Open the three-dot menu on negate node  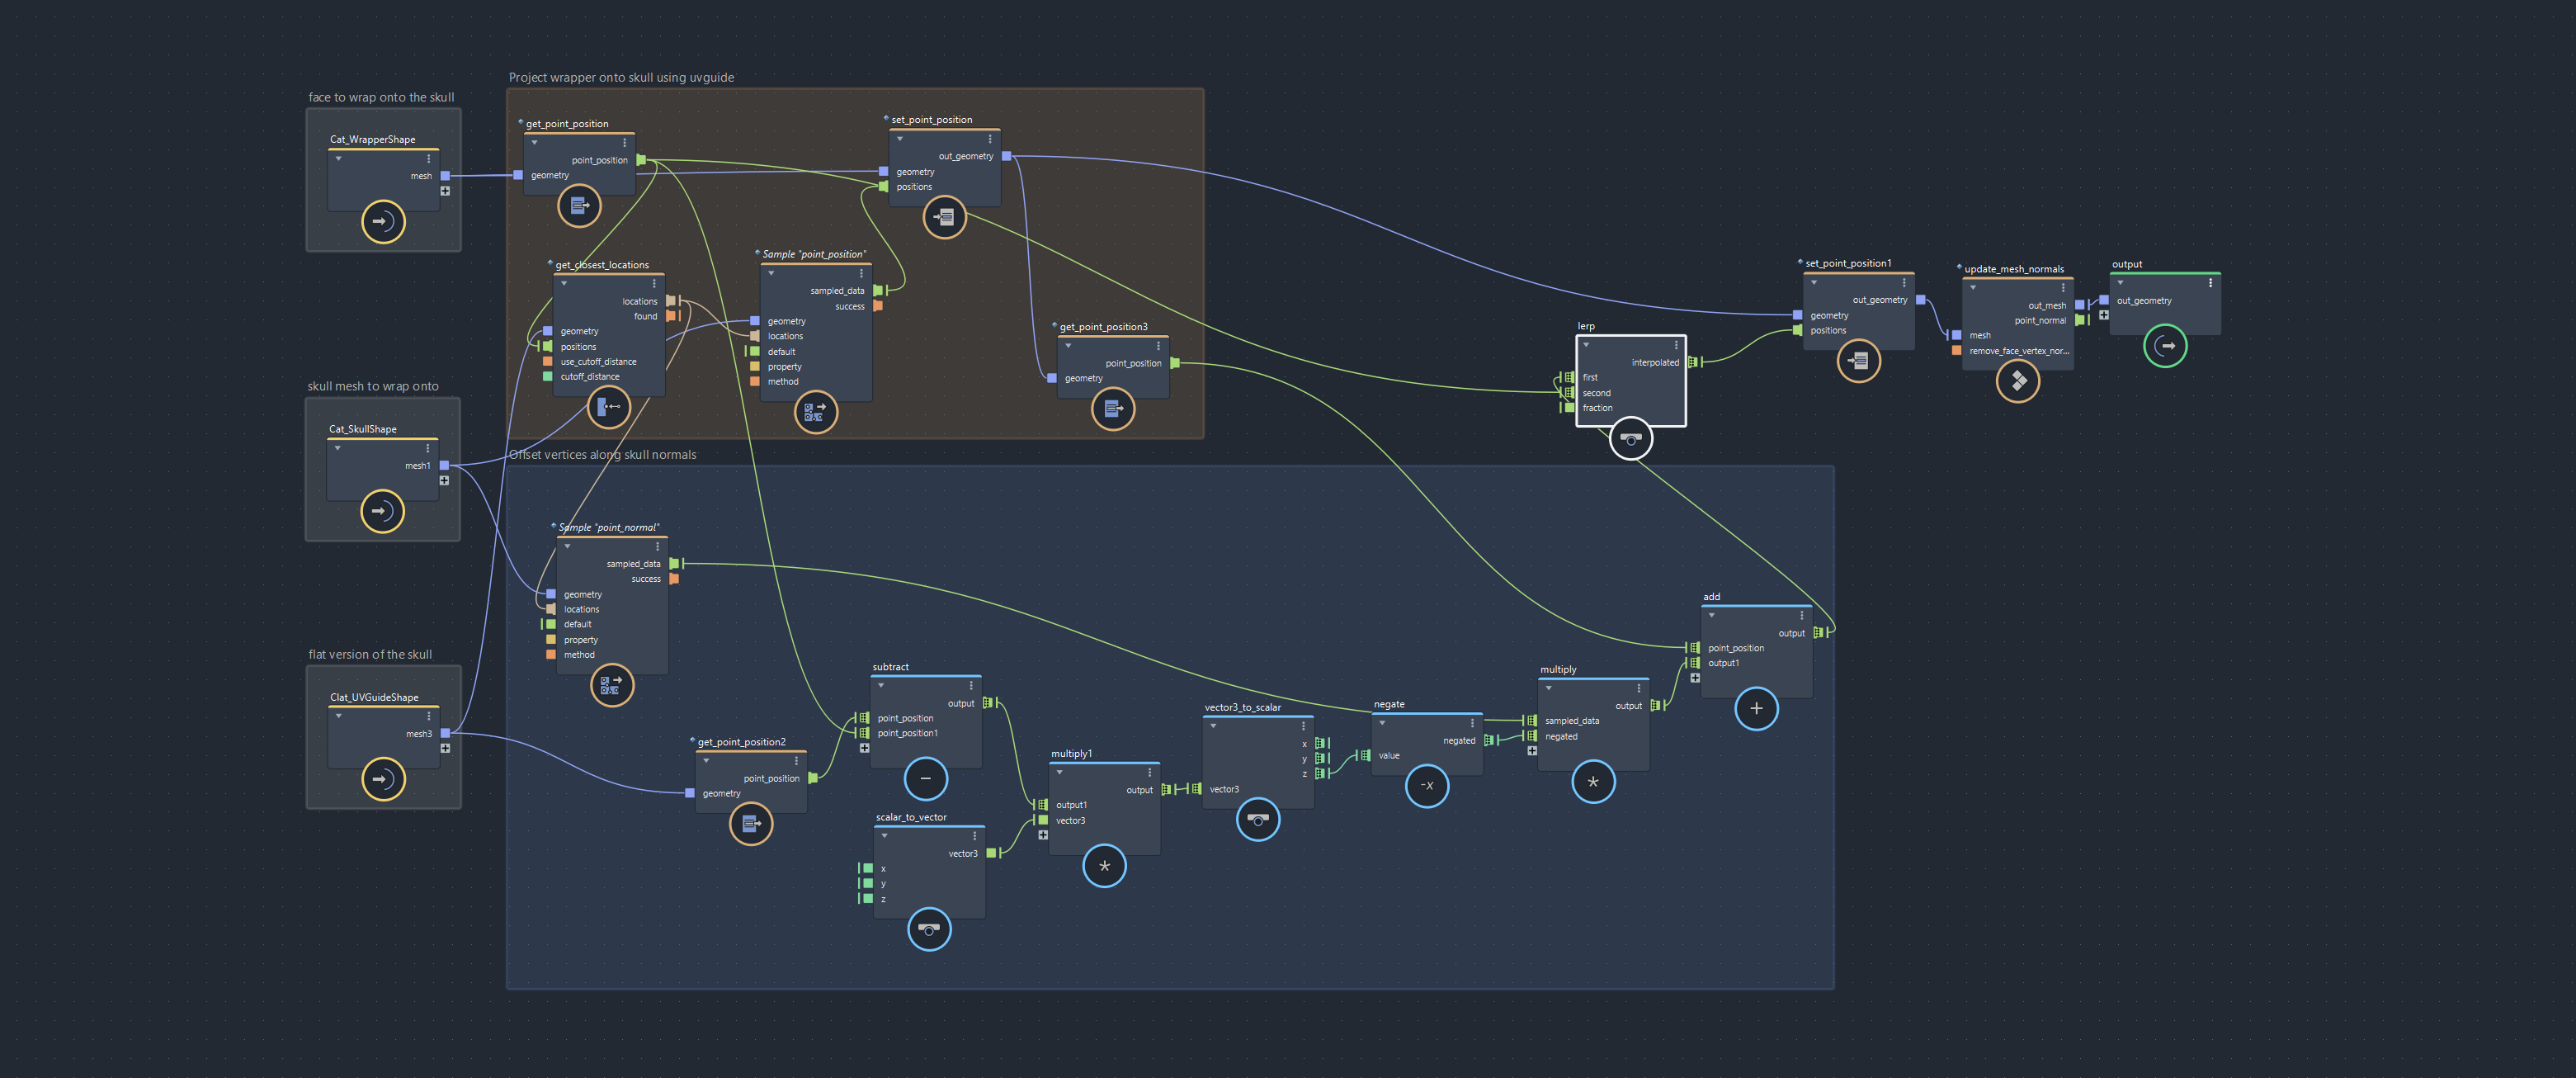pos(1472,723)
